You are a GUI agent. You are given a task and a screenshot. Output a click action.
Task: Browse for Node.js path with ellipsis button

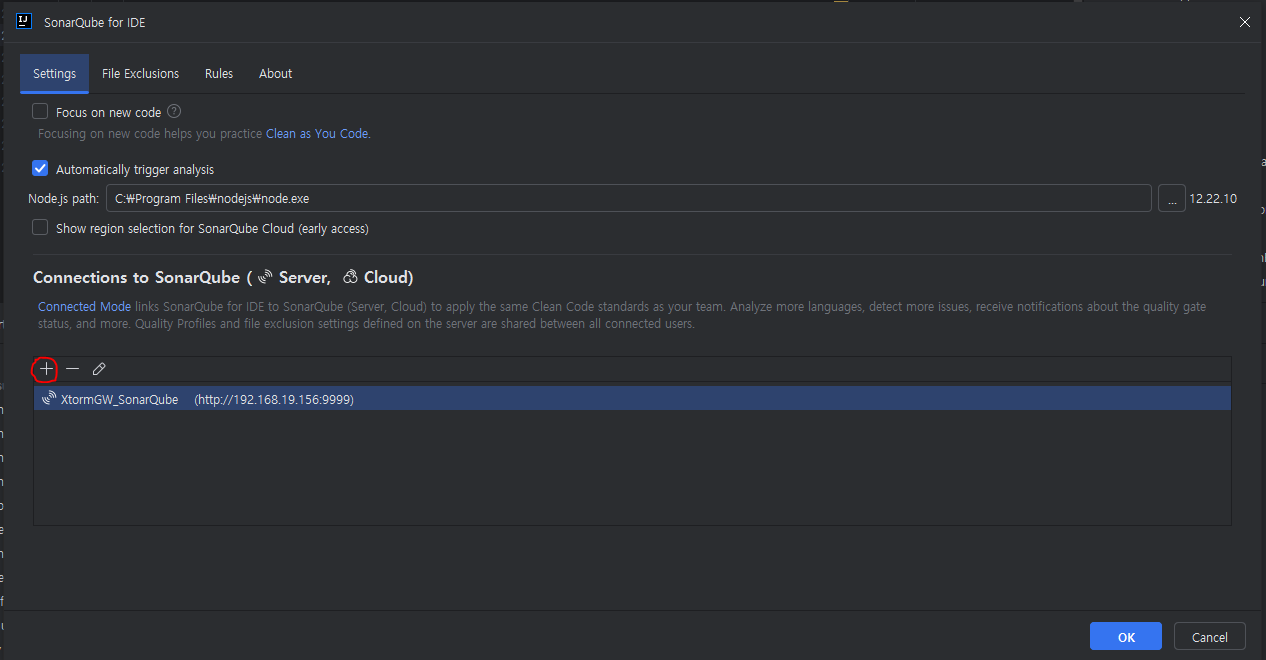pyautogui.click(x=1172, y=198)
